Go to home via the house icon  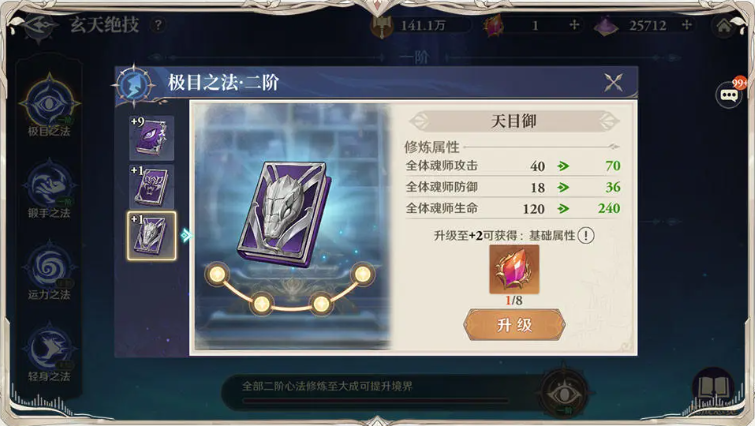point(723,26)
